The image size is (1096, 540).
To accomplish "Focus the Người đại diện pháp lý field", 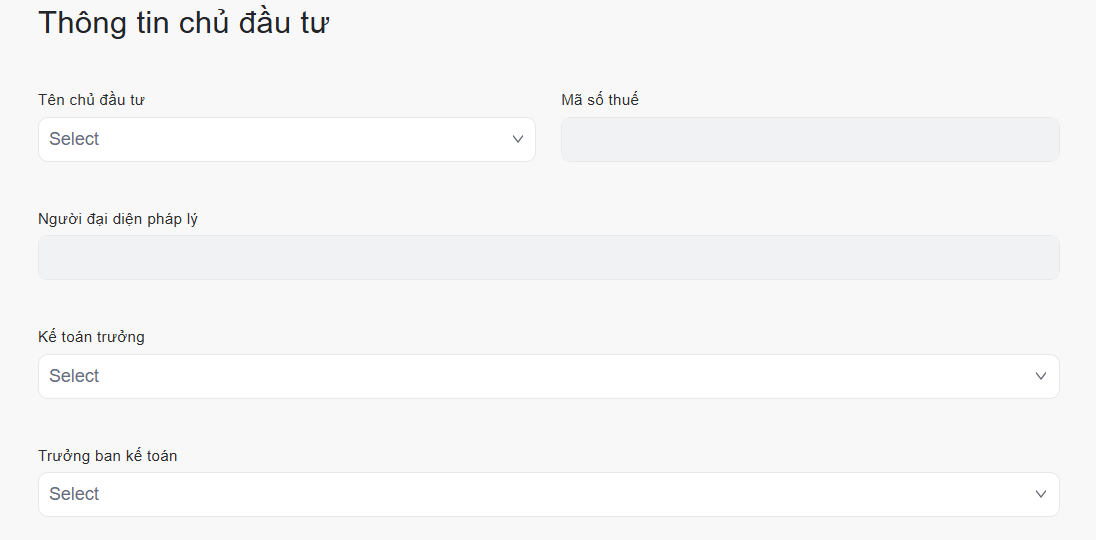I will [549, 258].
